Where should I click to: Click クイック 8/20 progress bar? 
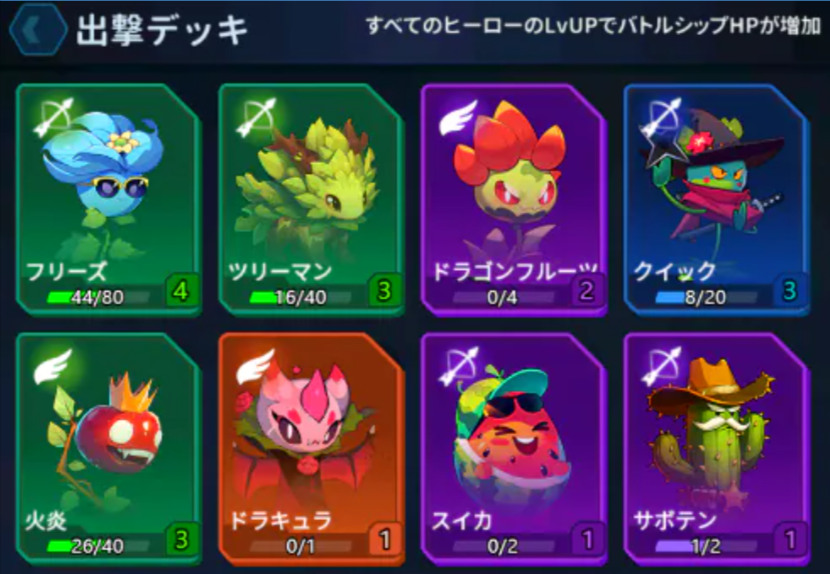[706, 298]
